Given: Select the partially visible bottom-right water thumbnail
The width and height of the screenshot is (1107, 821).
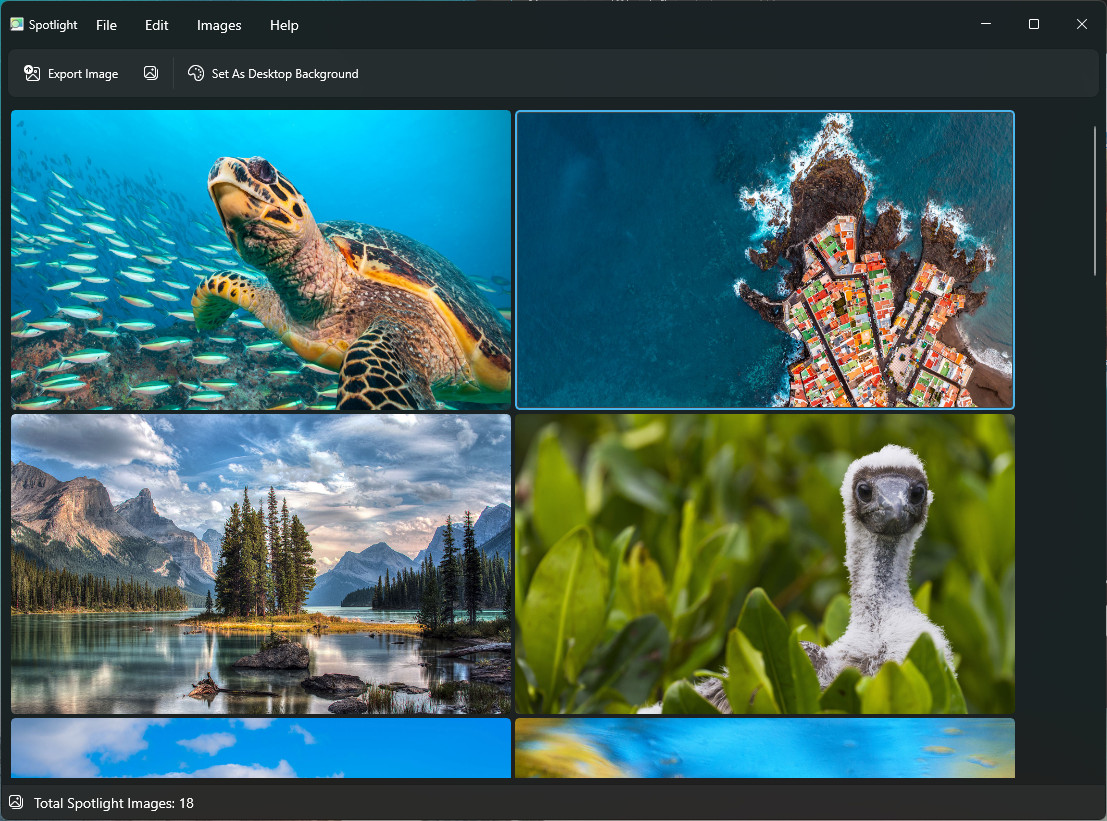Looking at the screenshot, I should [765, 748].
